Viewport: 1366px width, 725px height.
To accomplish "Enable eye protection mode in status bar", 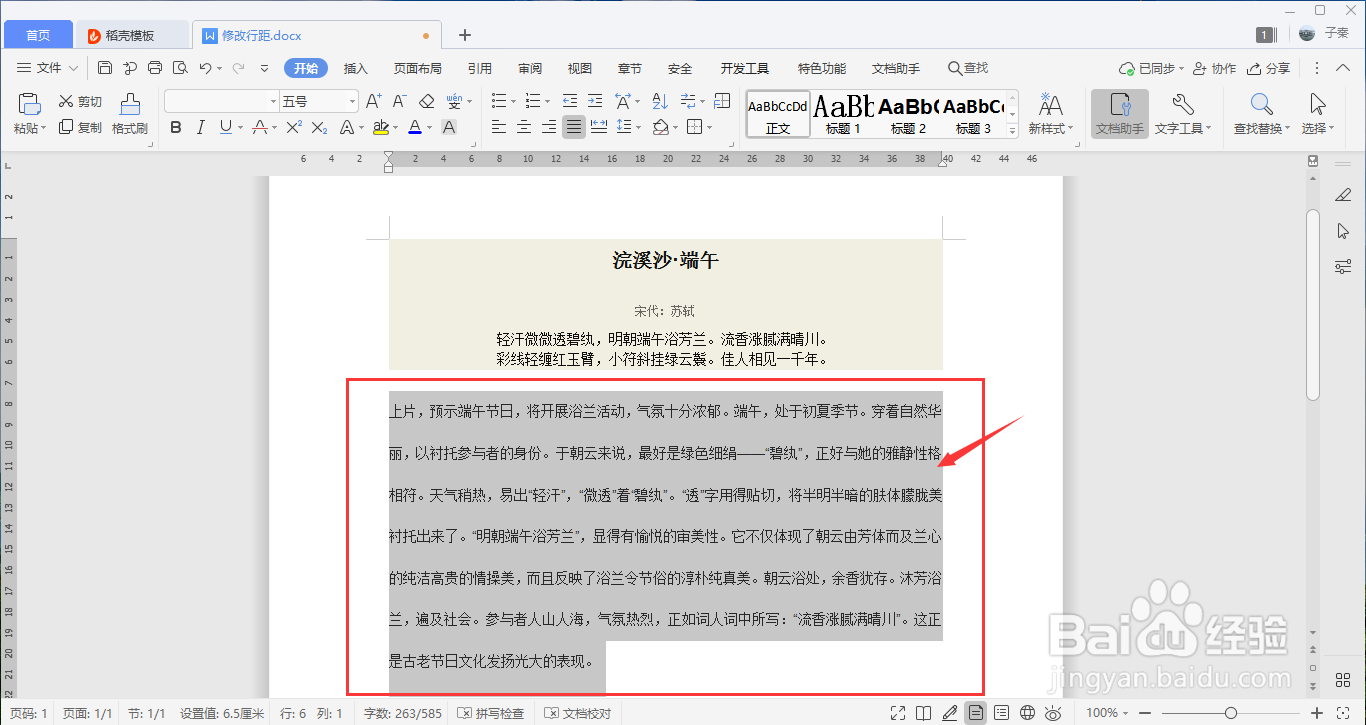I will click(x=1053, y=713).
